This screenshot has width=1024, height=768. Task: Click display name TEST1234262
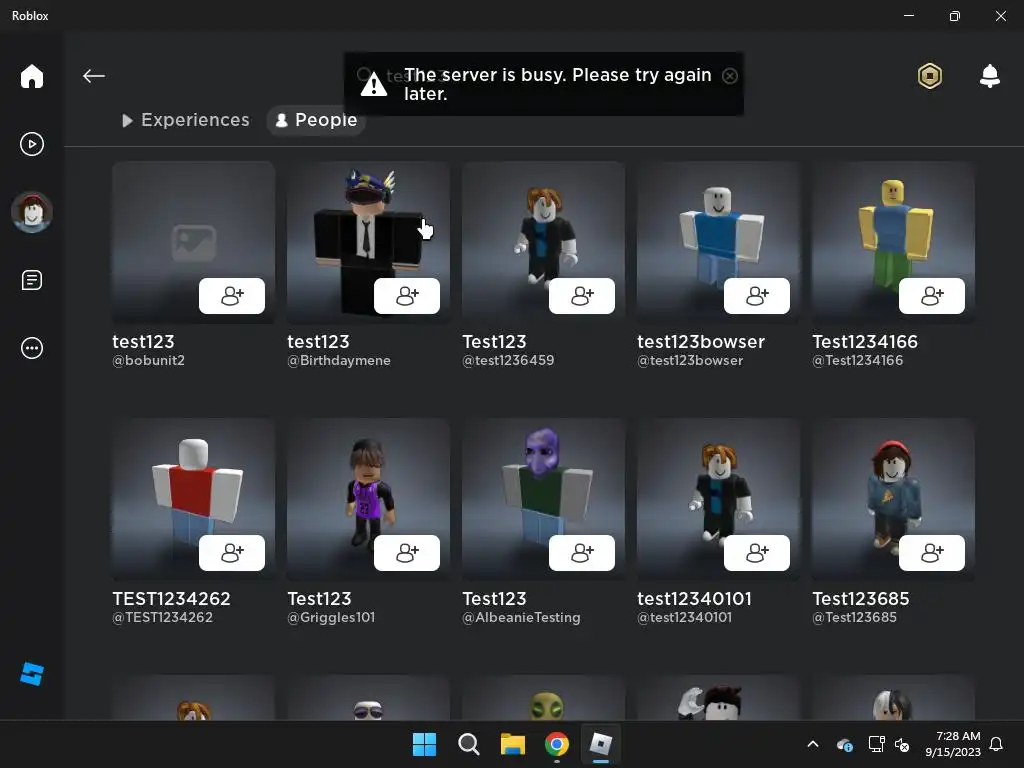pos(171,599)
